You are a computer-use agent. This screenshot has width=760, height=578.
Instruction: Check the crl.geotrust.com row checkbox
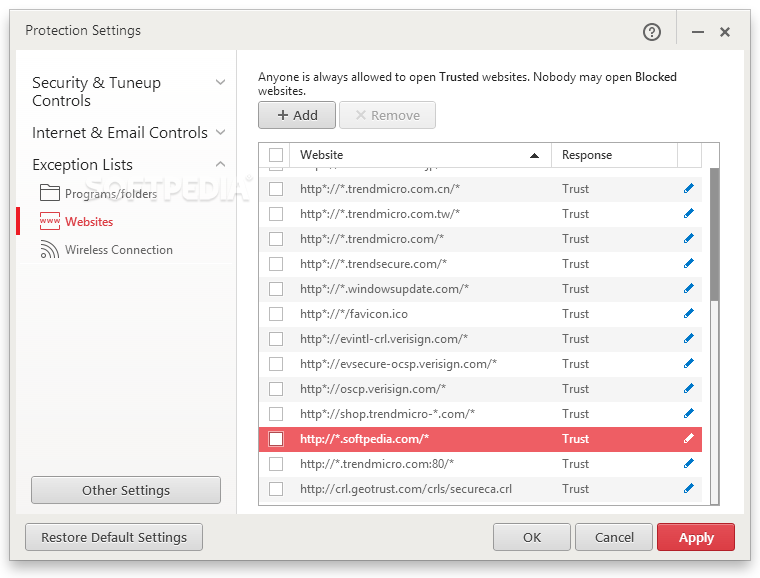(x=276, y=489)
